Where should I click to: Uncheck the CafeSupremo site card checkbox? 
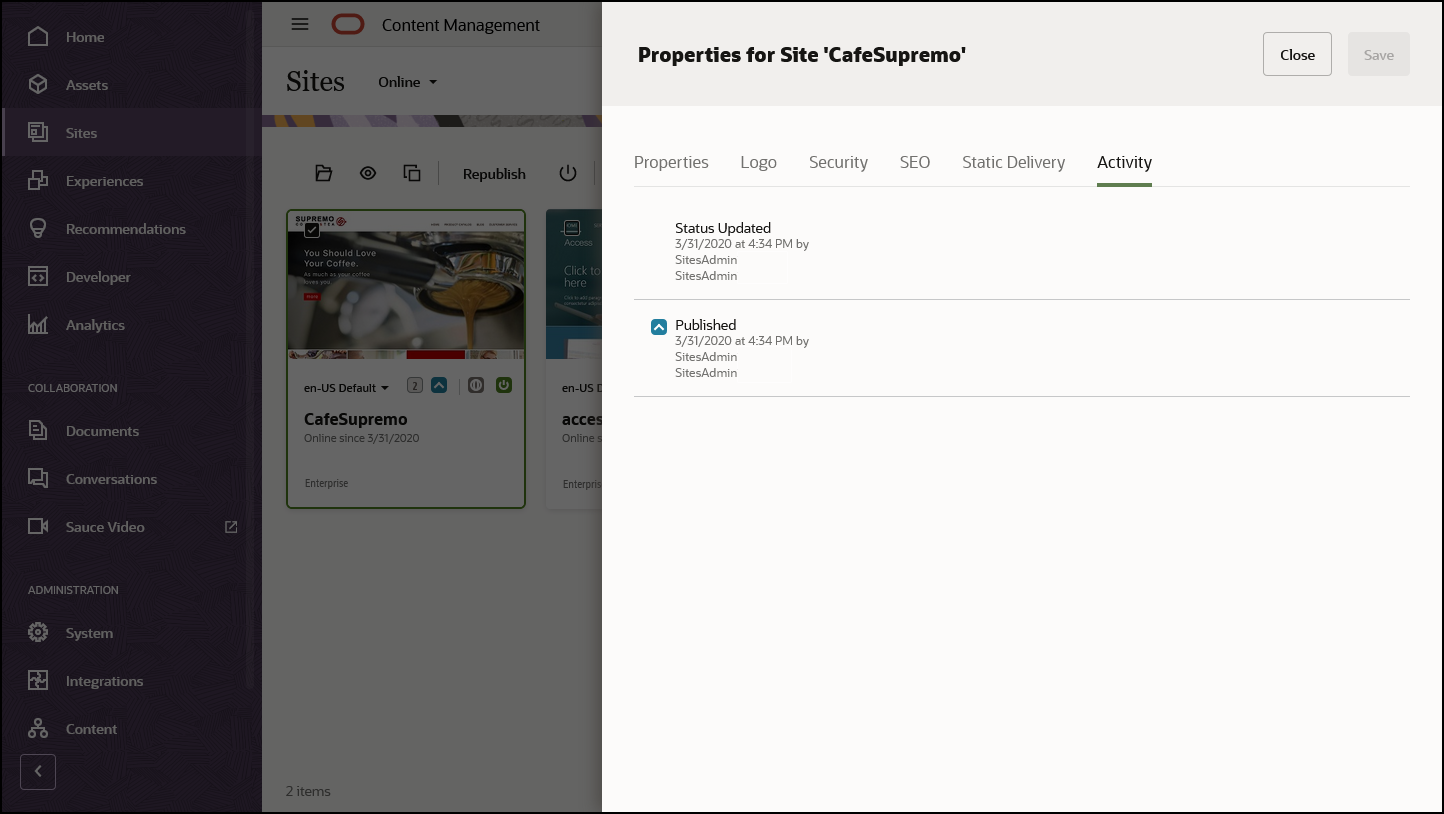click(x=312, y=230)
